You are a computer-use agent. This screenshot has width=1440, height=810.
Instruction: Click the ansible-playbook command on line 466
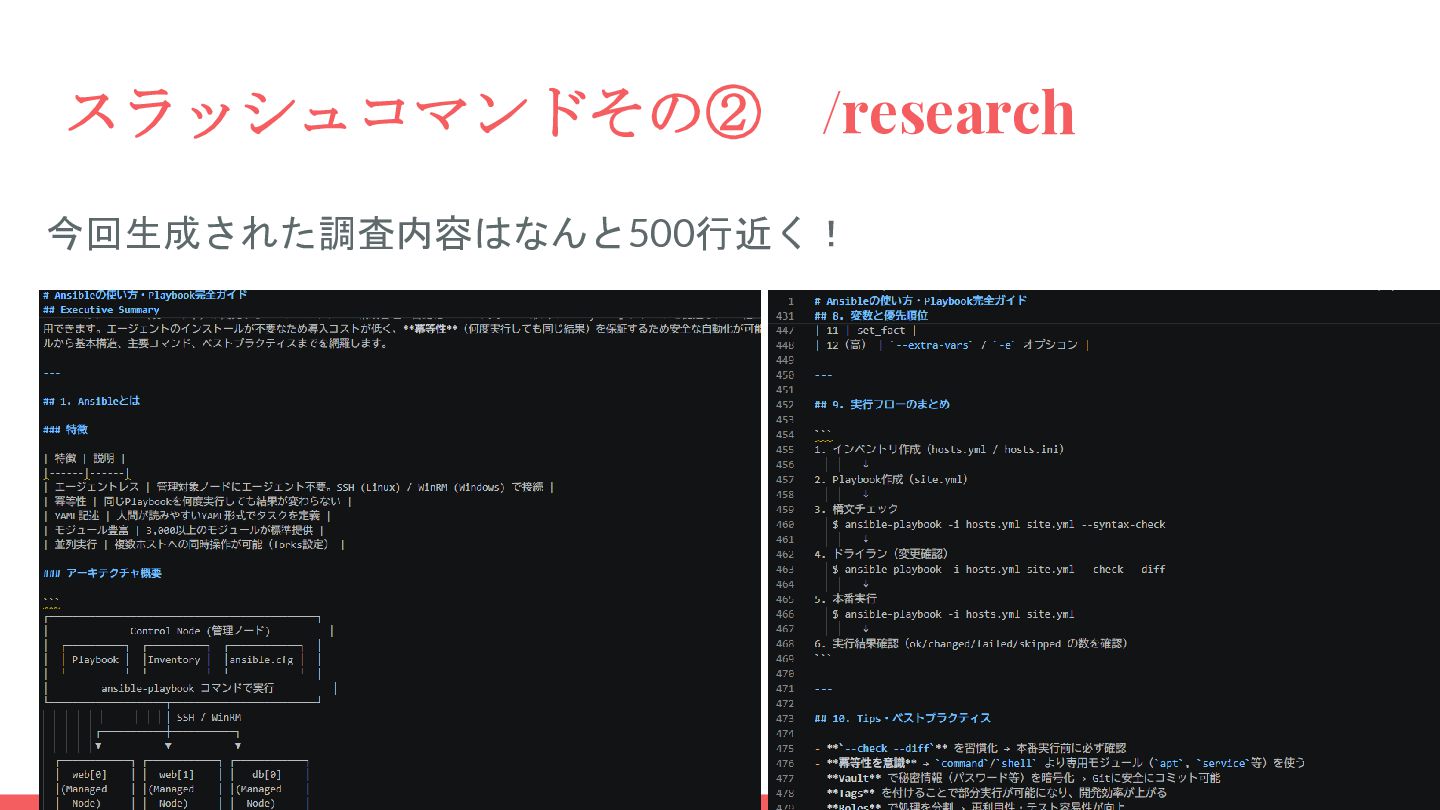point(953,614)
